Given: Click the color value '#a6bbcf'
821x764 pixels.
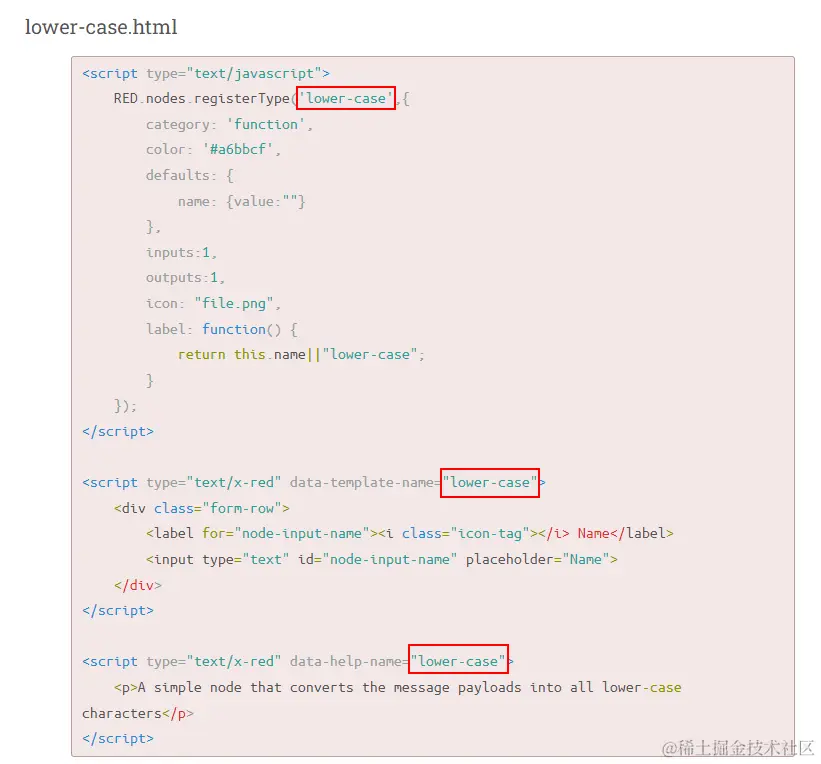Looking at the screenshot, I should tap(238, 150).
